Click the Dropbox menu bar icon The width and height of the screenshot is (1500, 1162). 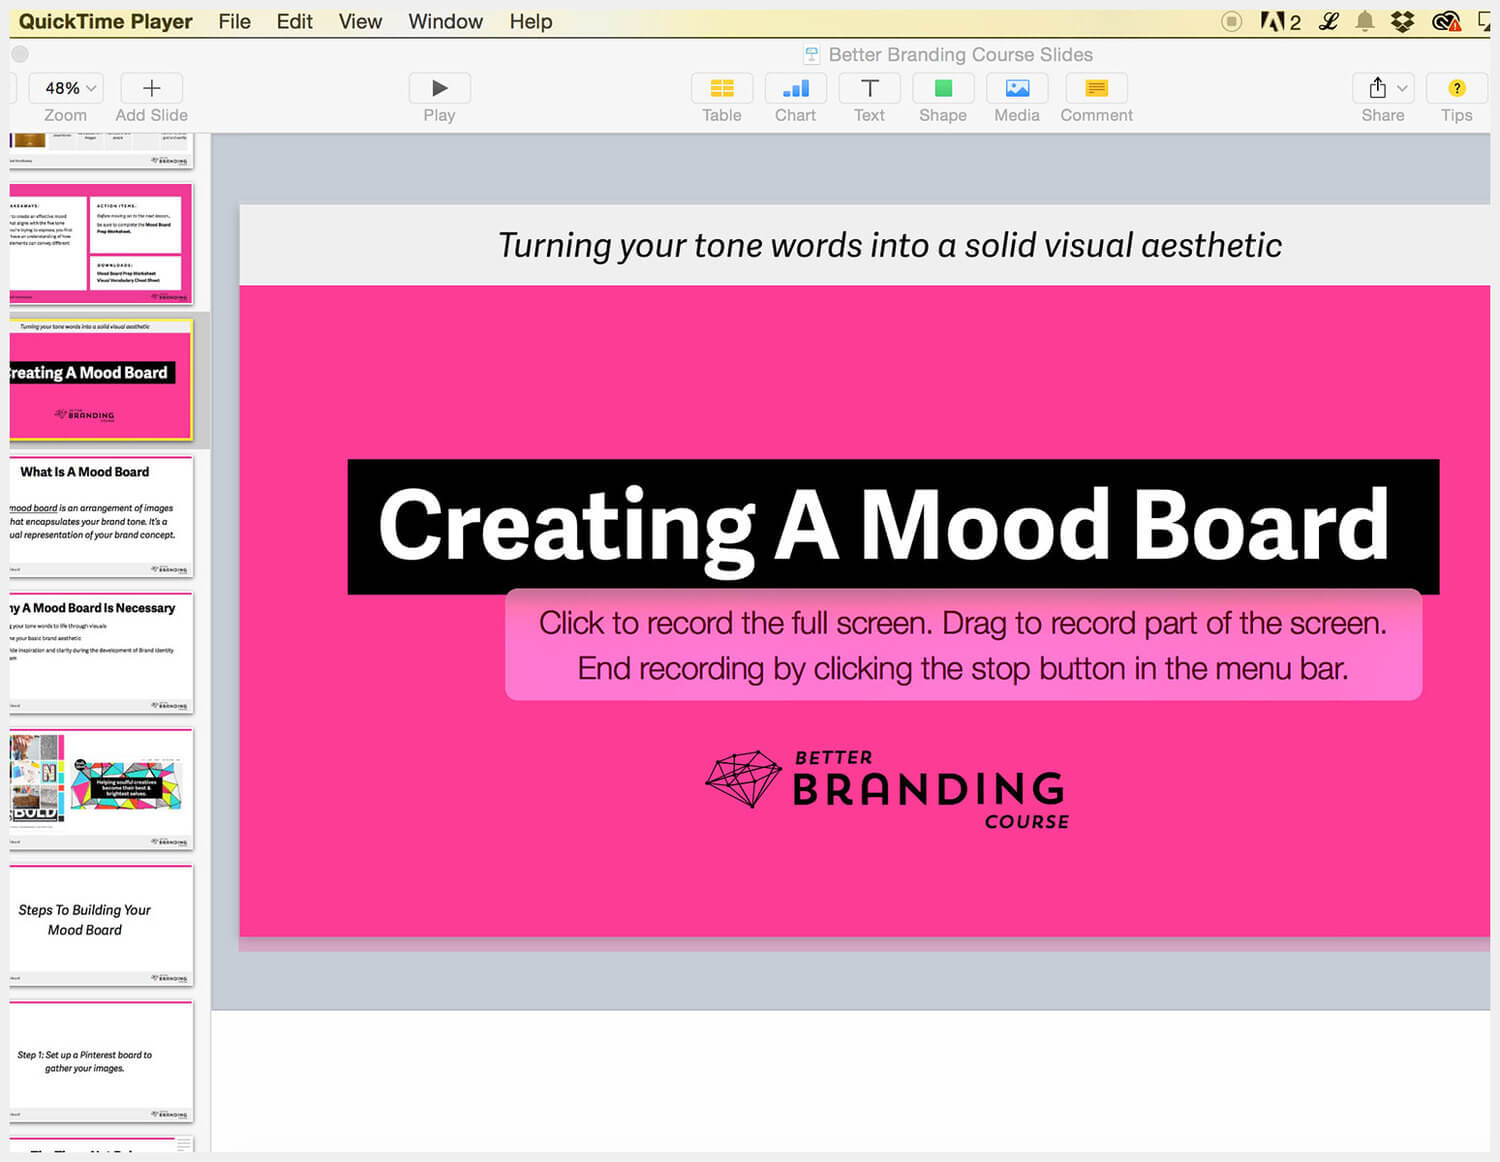[1402, 21]
